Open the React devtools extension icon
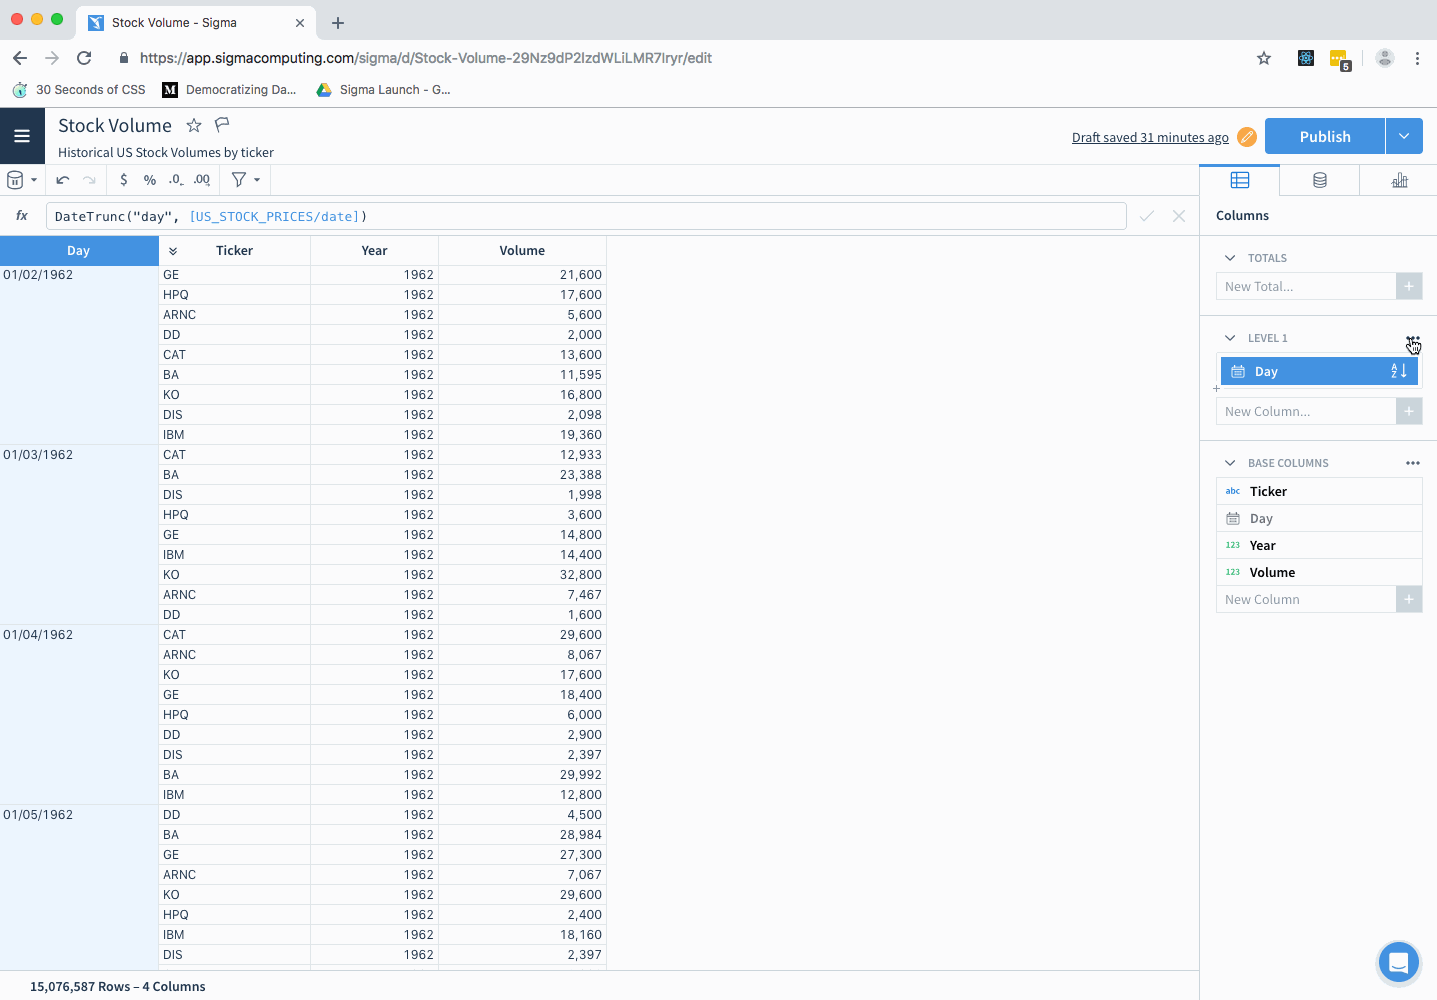Screen dimensions: 1437x1000 coord(1306,58)
